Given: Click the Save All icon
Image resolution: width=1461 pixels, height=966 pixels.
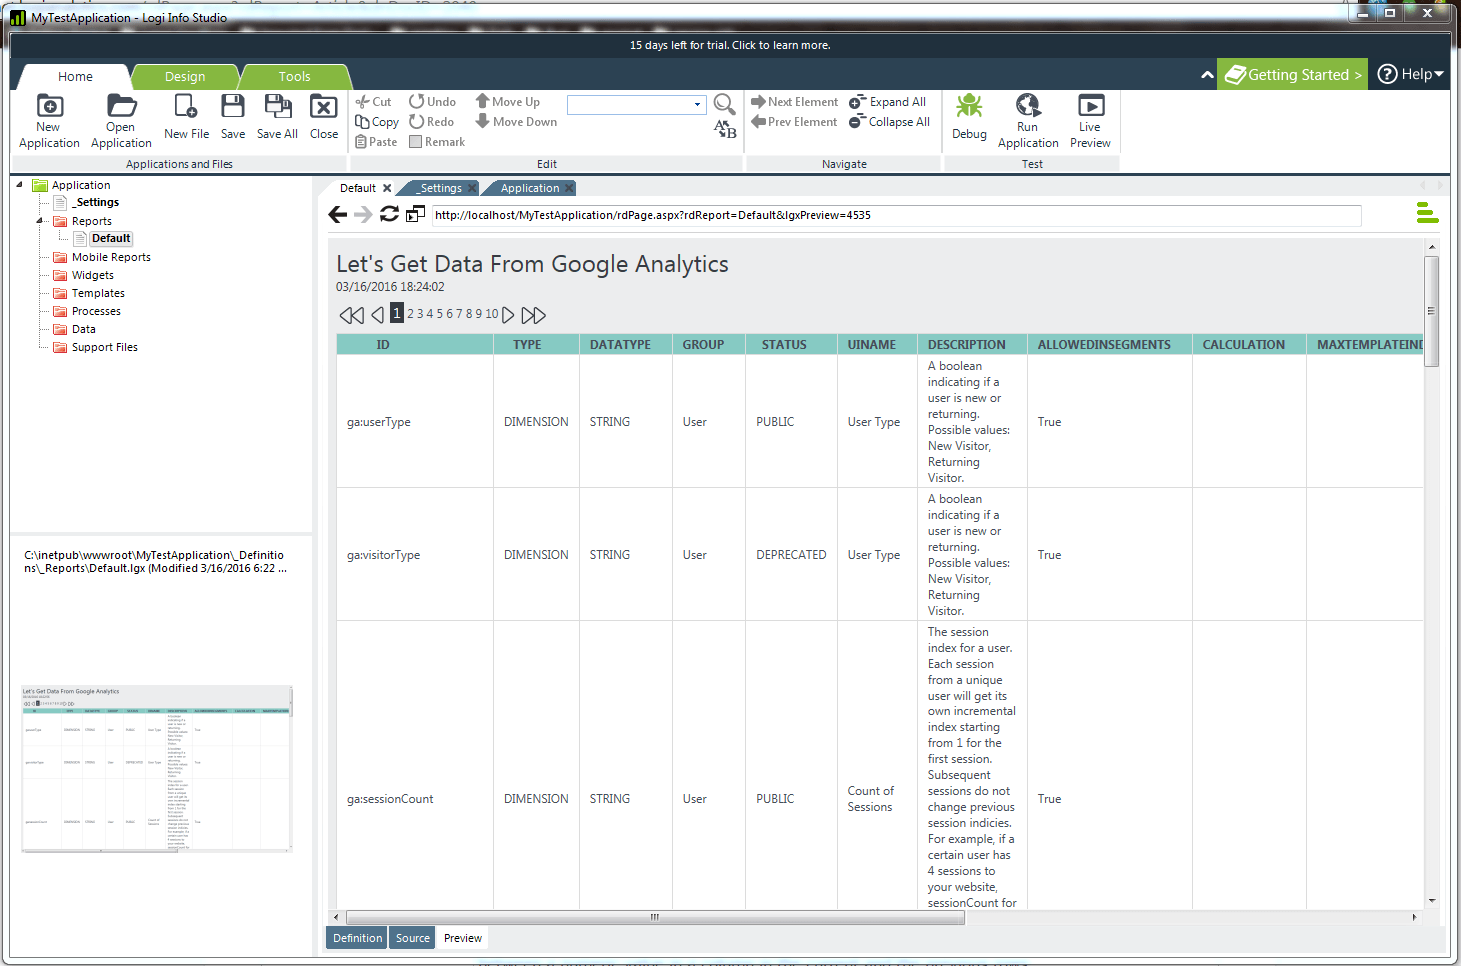Looking at the screenshot, I should pyautogui.click(x=277, y=118).
